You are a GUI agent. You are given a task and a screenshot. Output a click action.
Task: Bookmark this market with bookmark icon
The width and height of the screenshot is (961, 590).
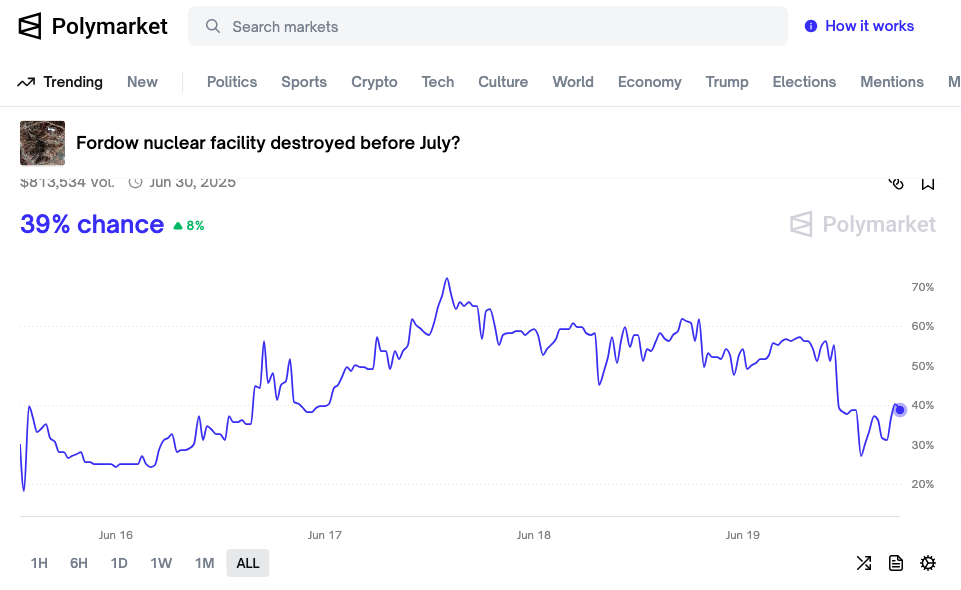click(928, 183)
